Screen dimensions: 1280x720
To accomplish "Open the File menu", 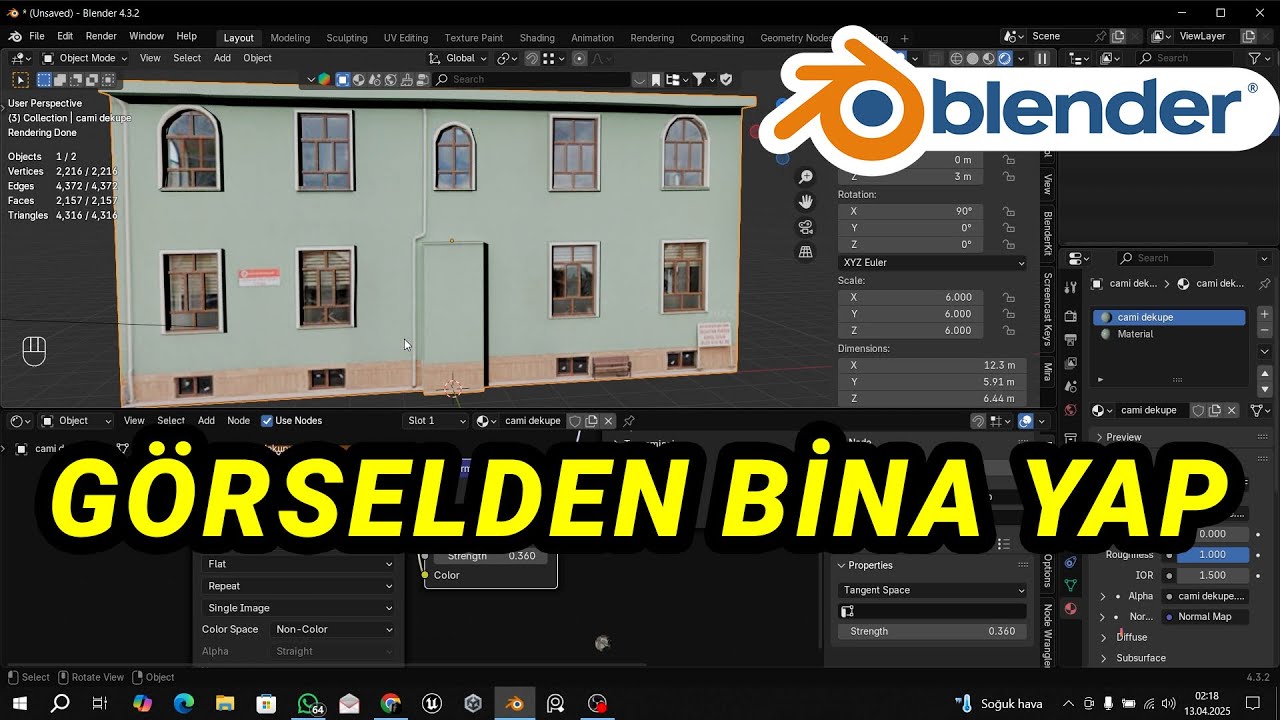I will point(37,36).
